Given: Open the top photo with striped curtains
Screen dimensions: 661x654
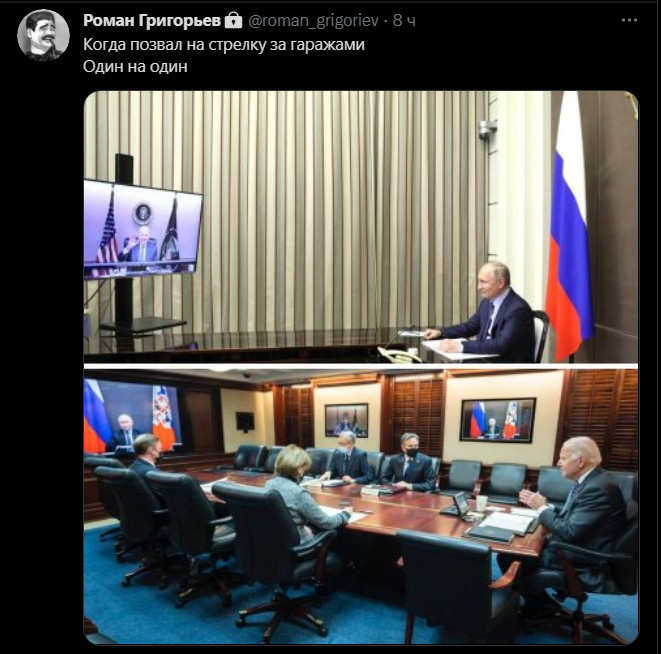Looking at the screenshot, I should tap(361, 227).
